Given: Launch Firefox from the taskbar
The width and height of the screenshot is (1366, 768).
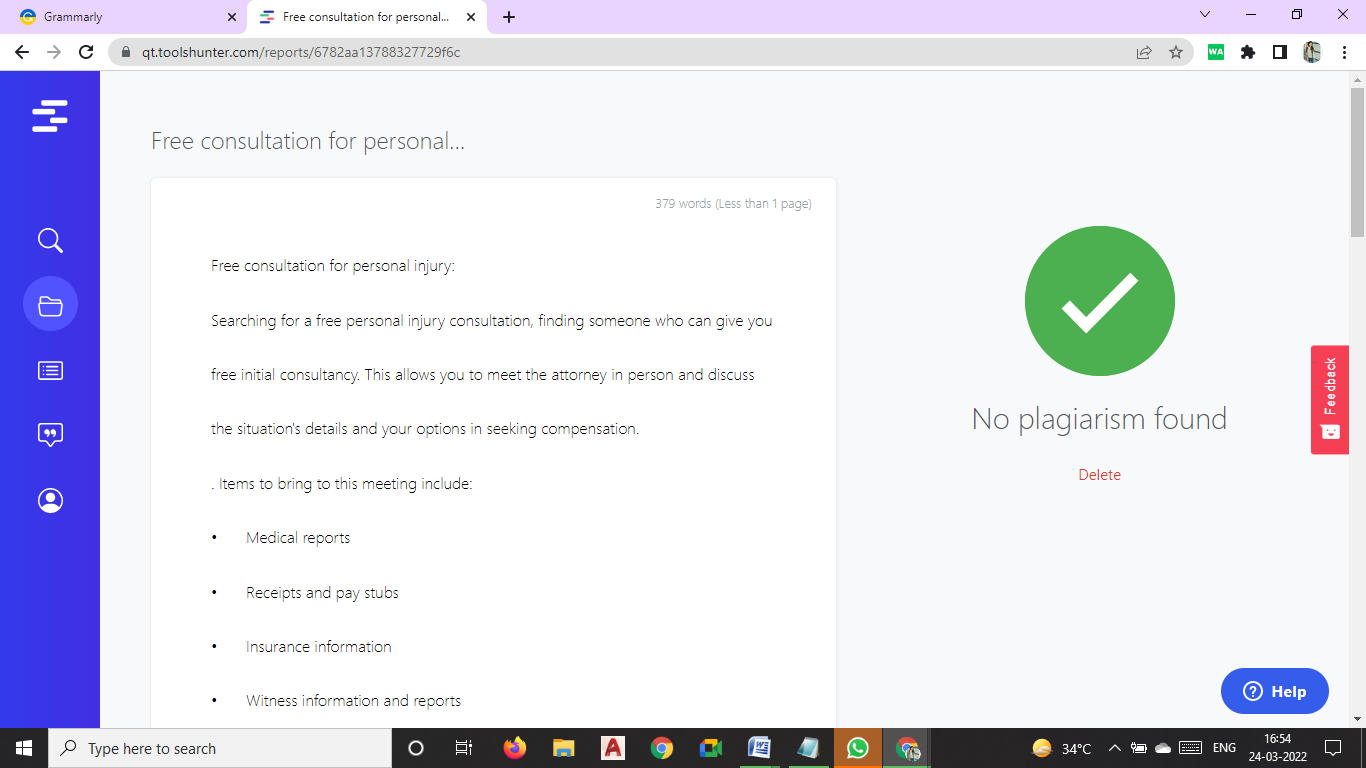Looking at the screenshot, I should [514, 748].
